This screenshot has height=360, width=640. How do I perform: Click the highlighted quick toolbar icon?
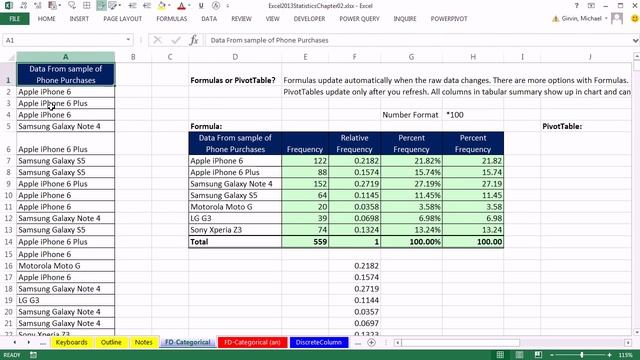[x=101, y=6]
